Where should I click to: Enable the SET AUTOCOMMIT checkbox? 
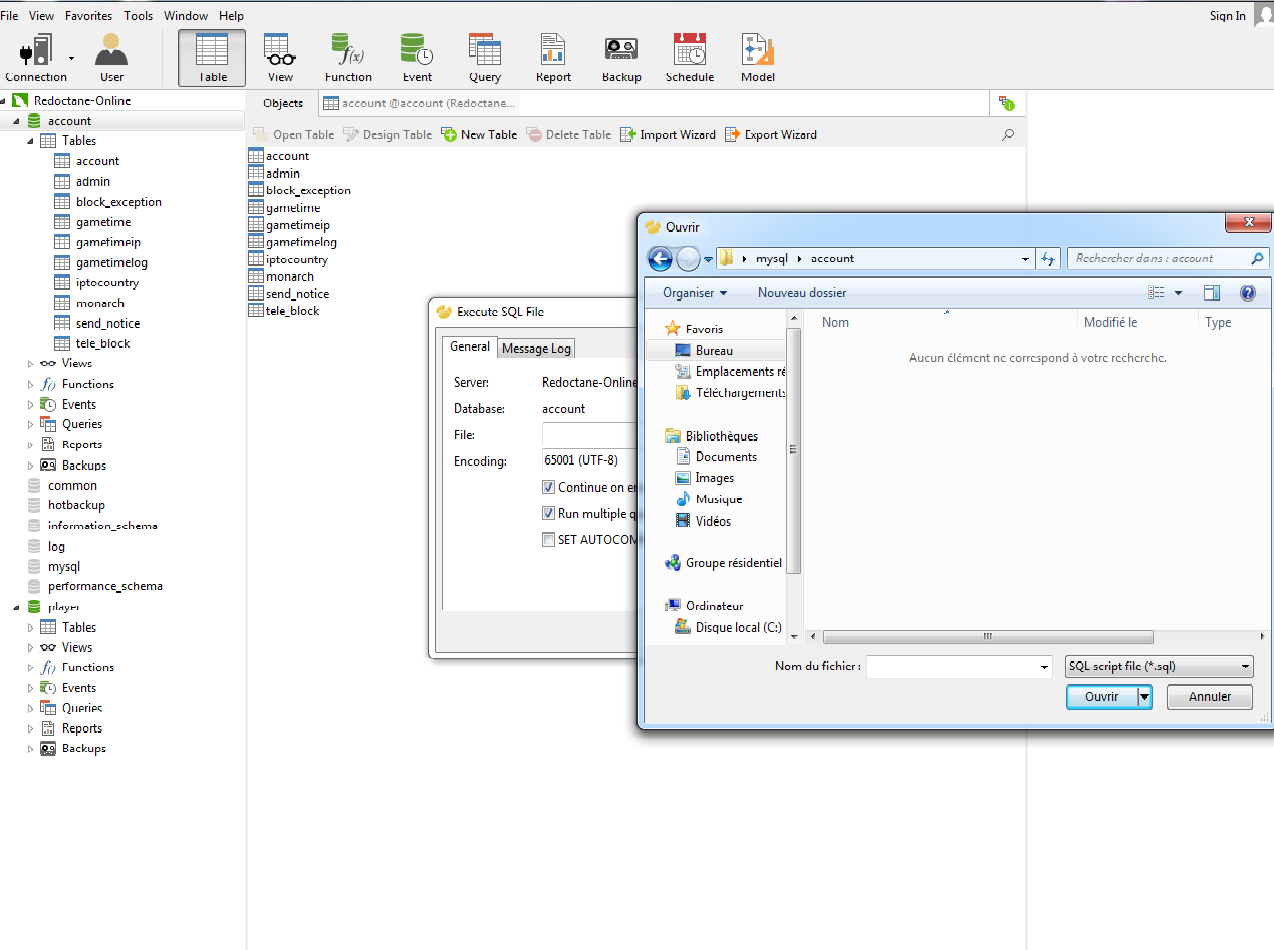[x=548, y=539]
